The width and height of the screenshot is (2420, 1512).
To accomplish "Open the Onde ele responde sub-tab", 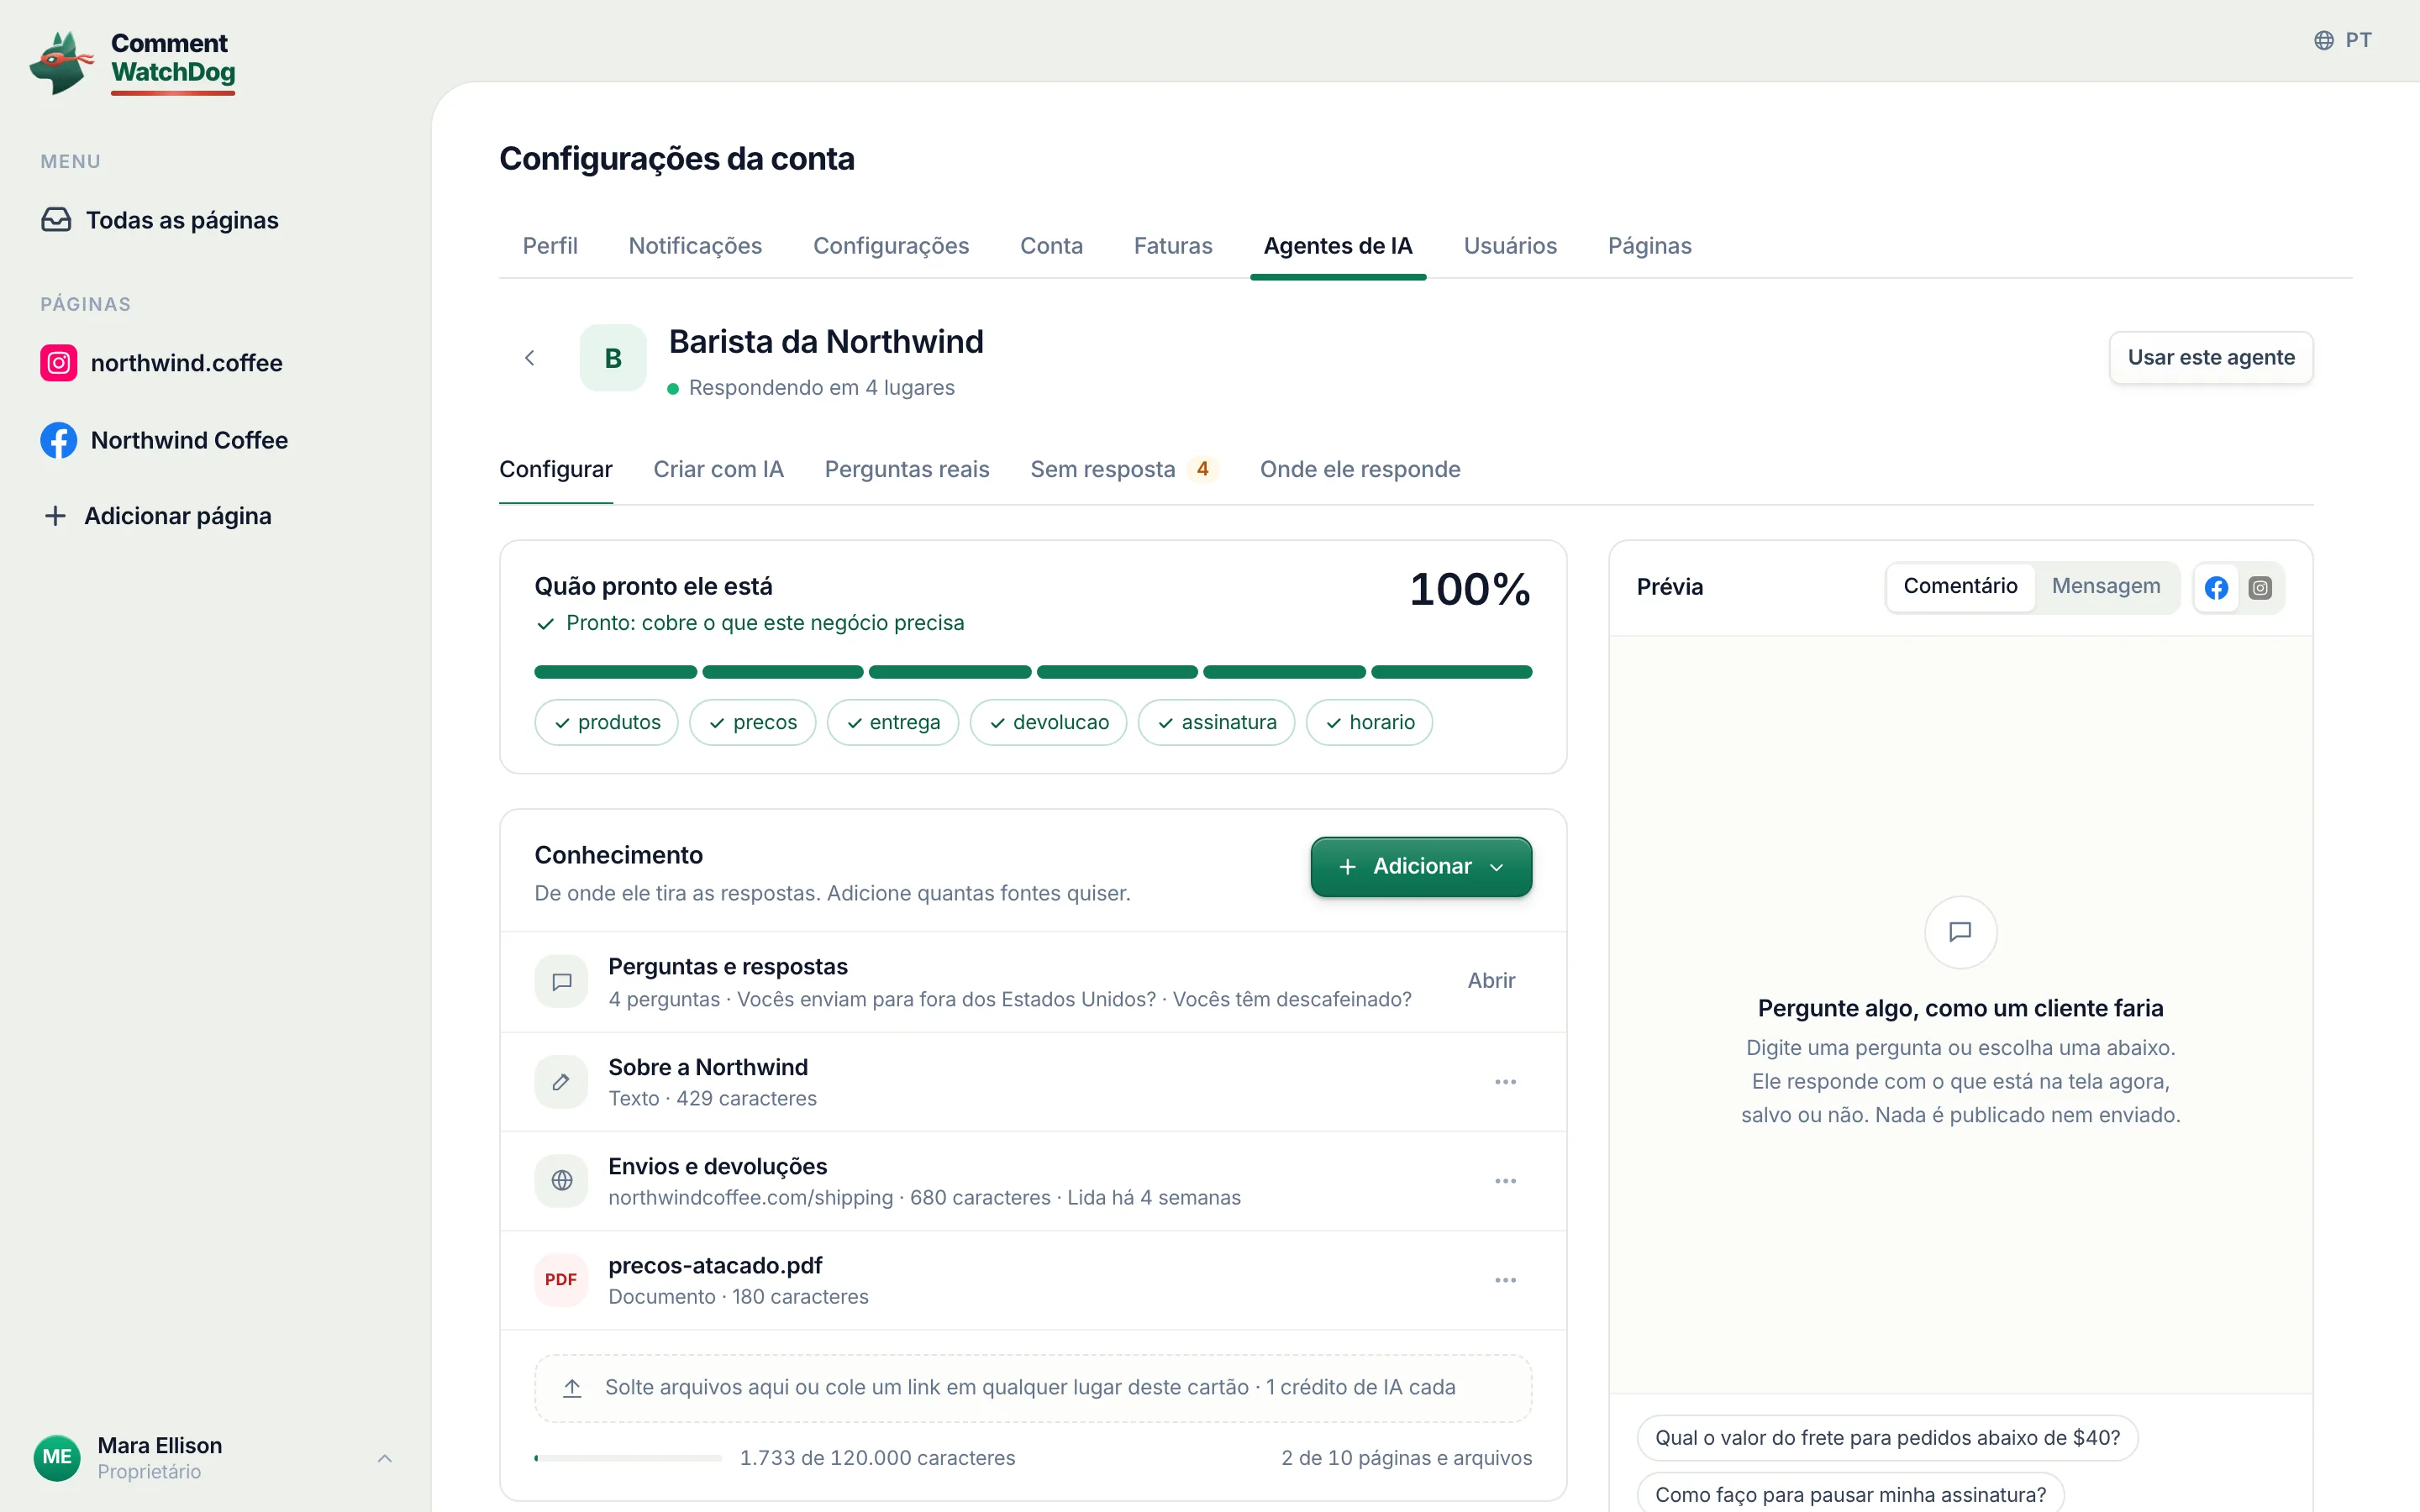I will pos(1360,470).
